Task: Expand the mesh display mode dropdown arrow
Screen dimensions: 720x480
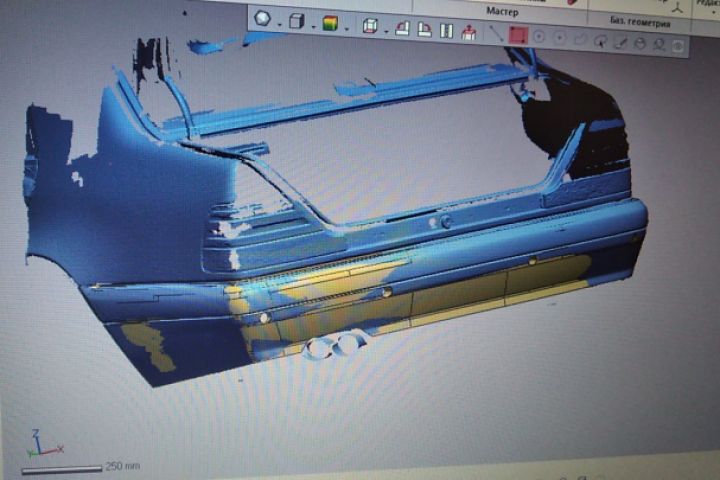Action: (279, 25)
